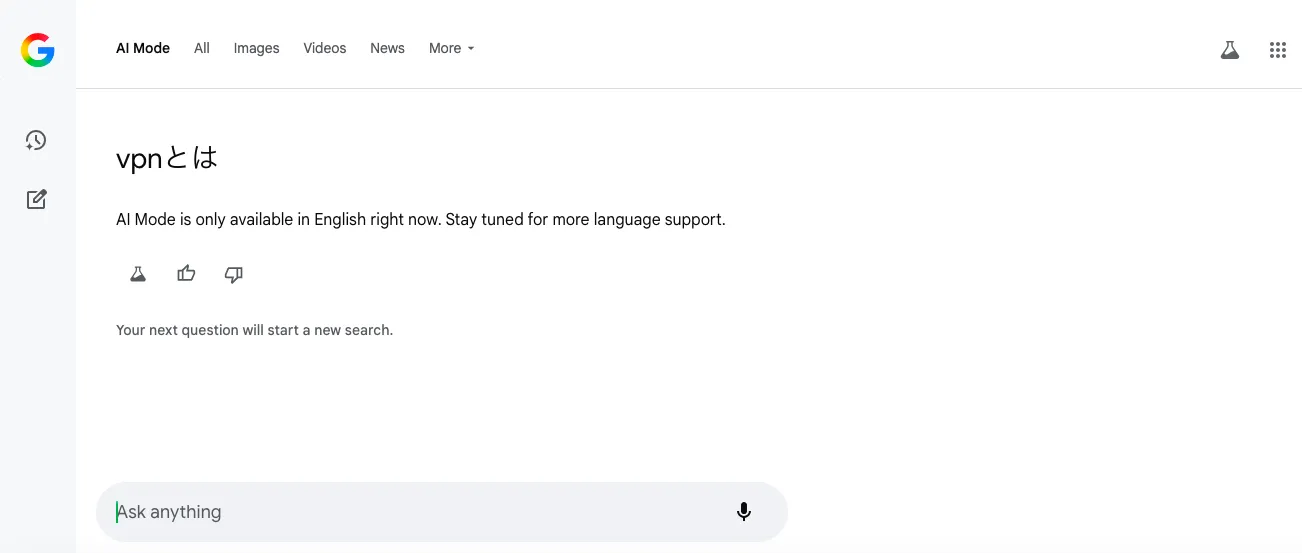Switch to the Images tab
This screenshot has width=1302, height=553.
(x=257, y=48)
